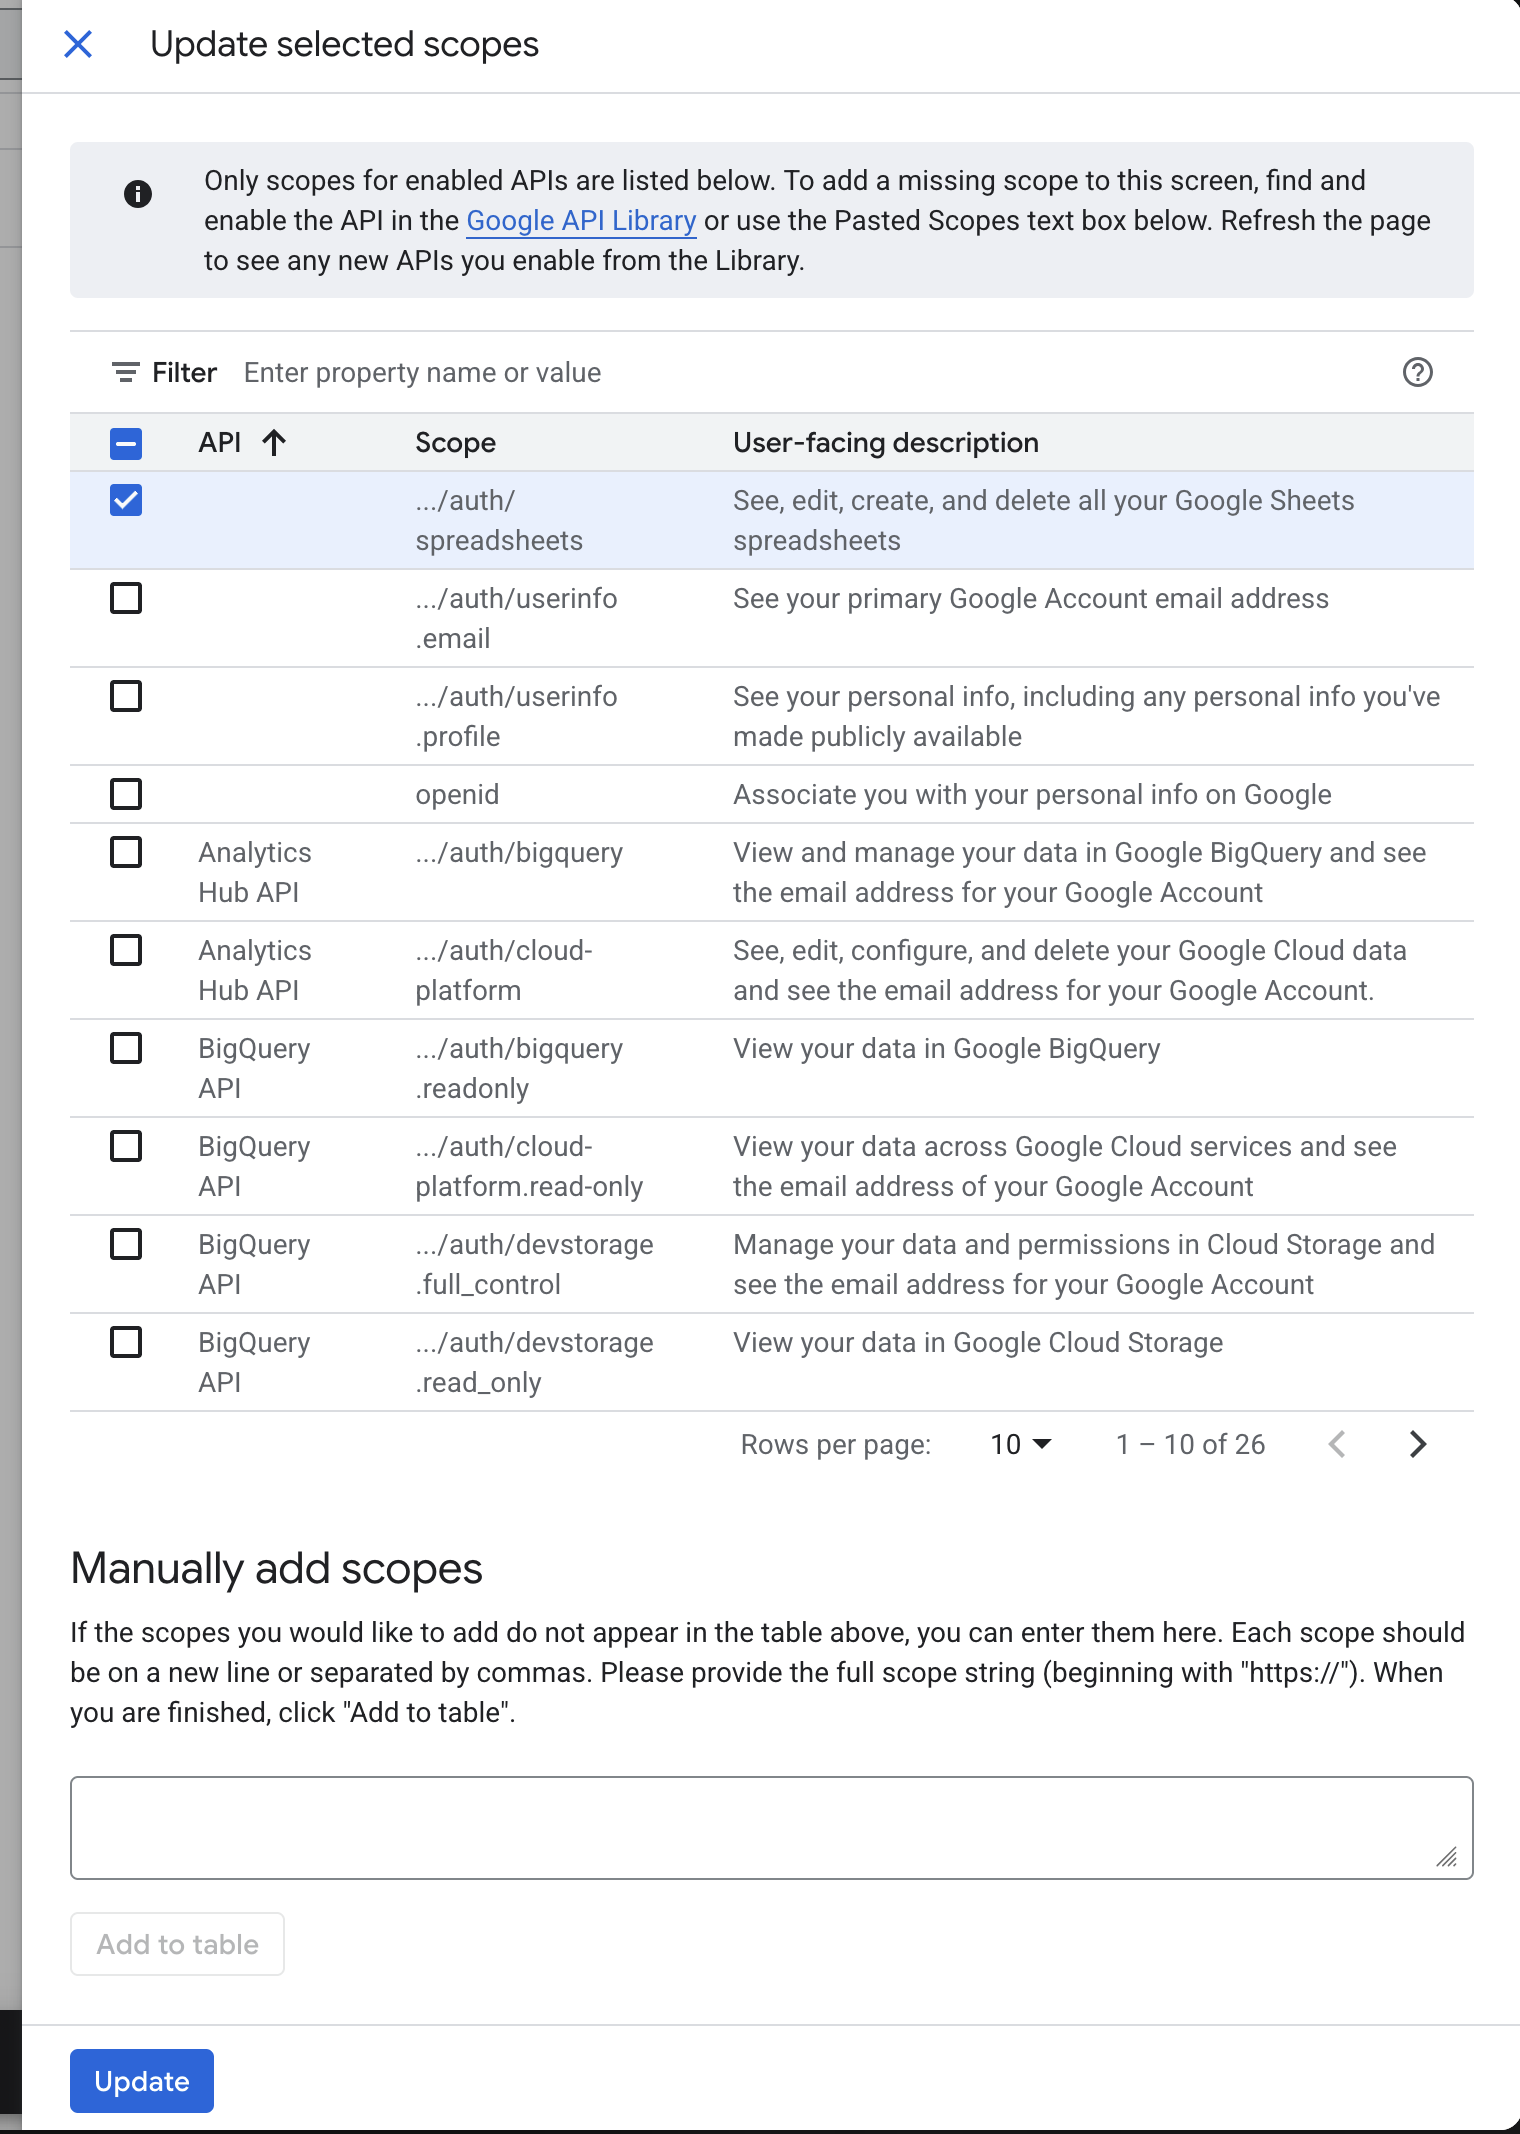Image resolution: width=1520 pixels, height=2134 pixels.
Task: Open the Rows per page dropdown
Action: pyautogui.click(x=1020, y=1444)
